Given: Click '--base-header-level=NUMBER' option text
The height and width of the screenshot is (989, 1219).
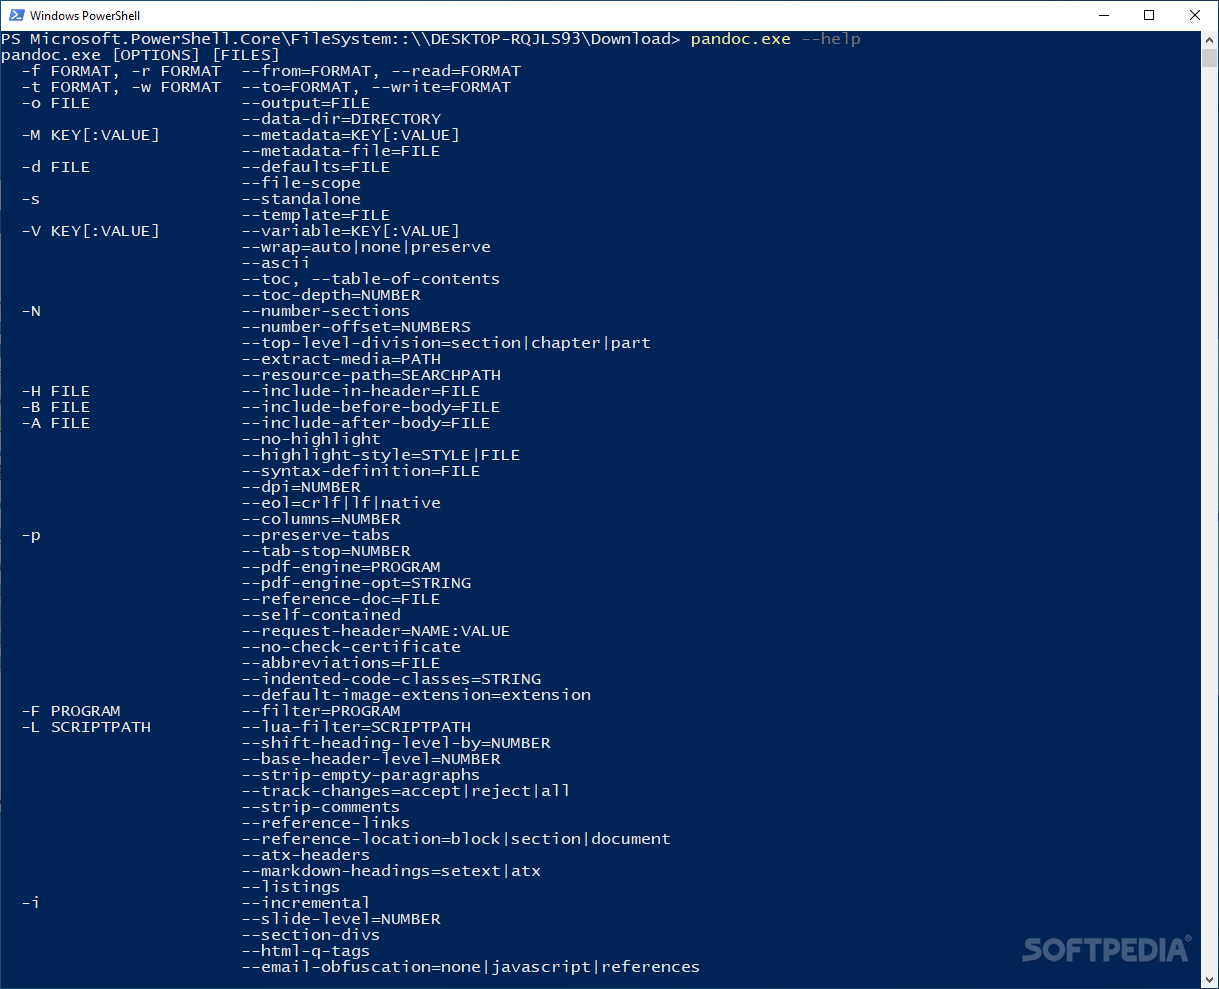Looking at the screenshot, I should pyautogui.click(x=371, y=759).
